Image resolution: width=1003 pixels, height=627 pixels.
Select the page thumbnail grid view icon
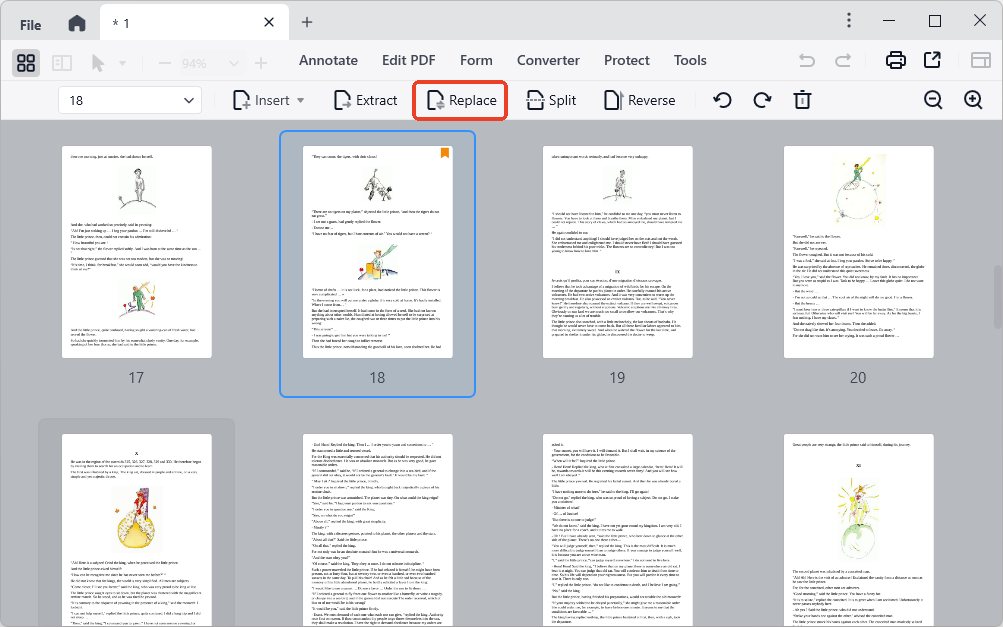coord(25,62)
